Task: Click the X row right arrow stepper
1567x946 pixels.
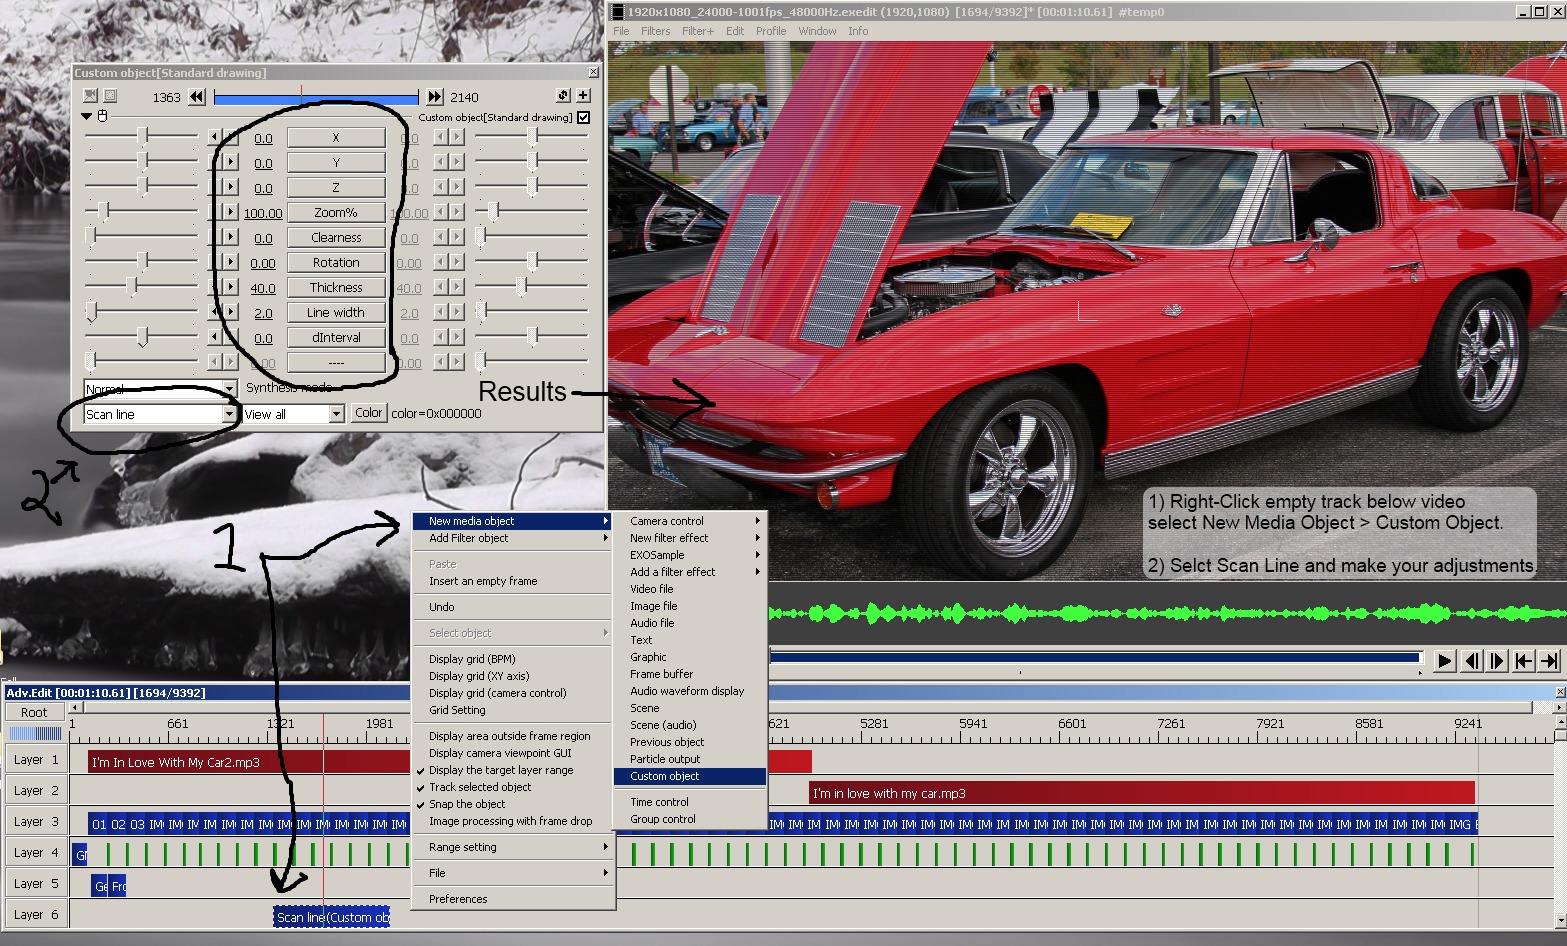Action: (x=231, y=137)
